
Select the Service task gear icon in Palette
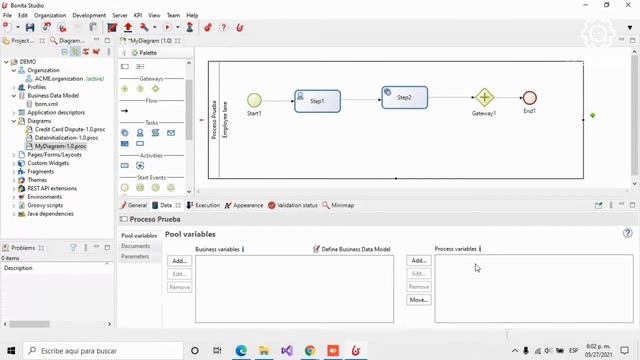pyautogui.click(x=125, y=133)
